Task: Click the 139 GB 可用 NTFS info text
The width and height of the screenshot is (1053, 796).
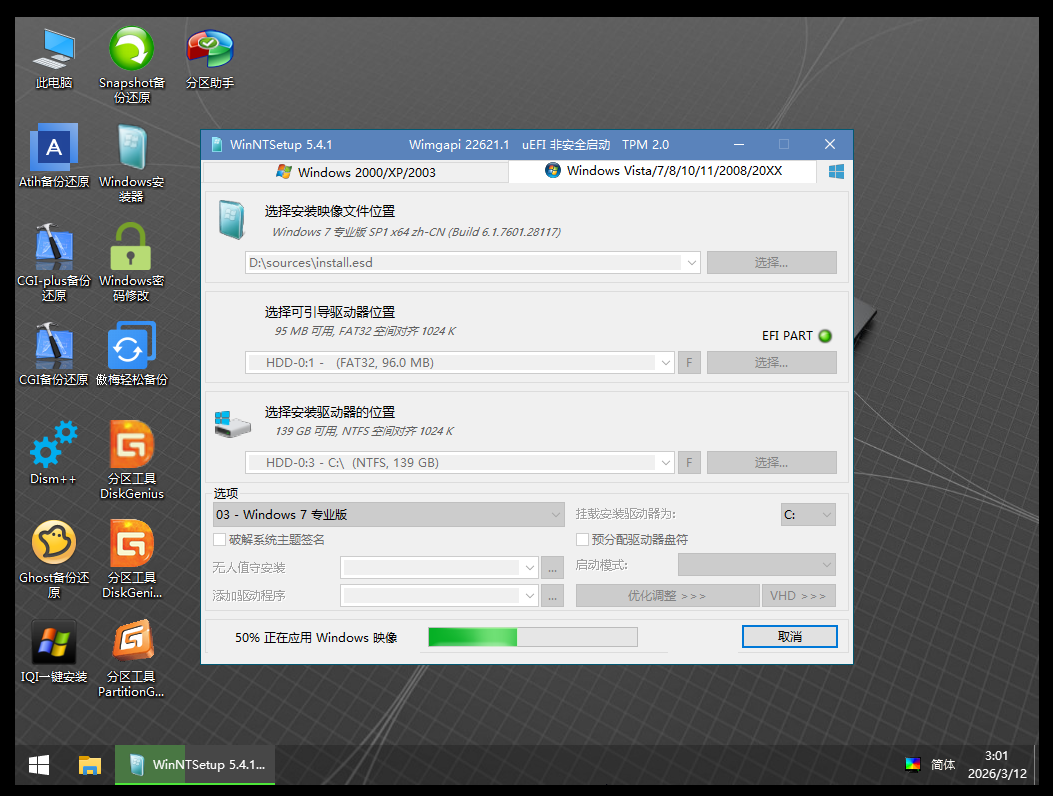Action: point(365,431)
